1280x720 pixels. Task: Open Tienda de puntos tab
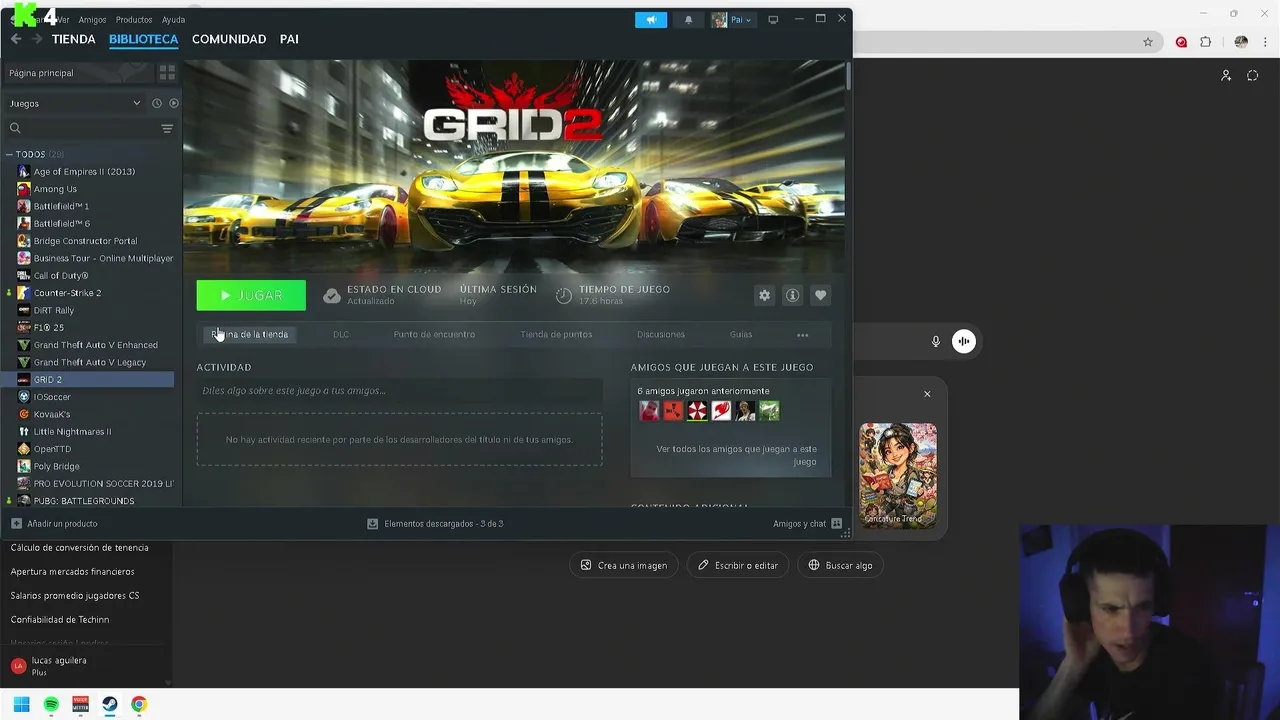pyautogui.click(x=556, y=335)
